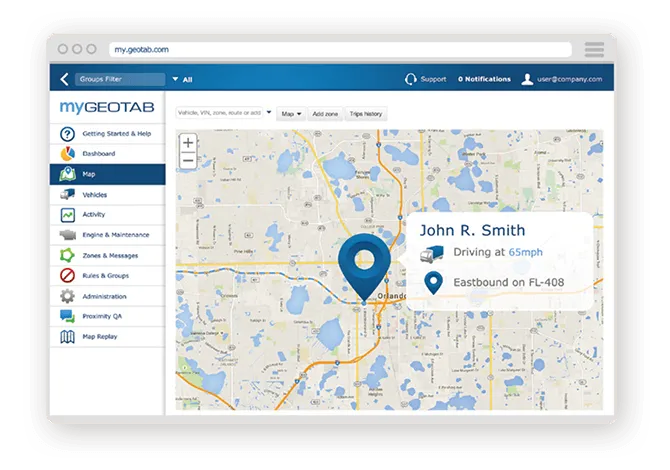Open the Dashboard menu item
Screen dimensions: 670x470
point(108,154)
